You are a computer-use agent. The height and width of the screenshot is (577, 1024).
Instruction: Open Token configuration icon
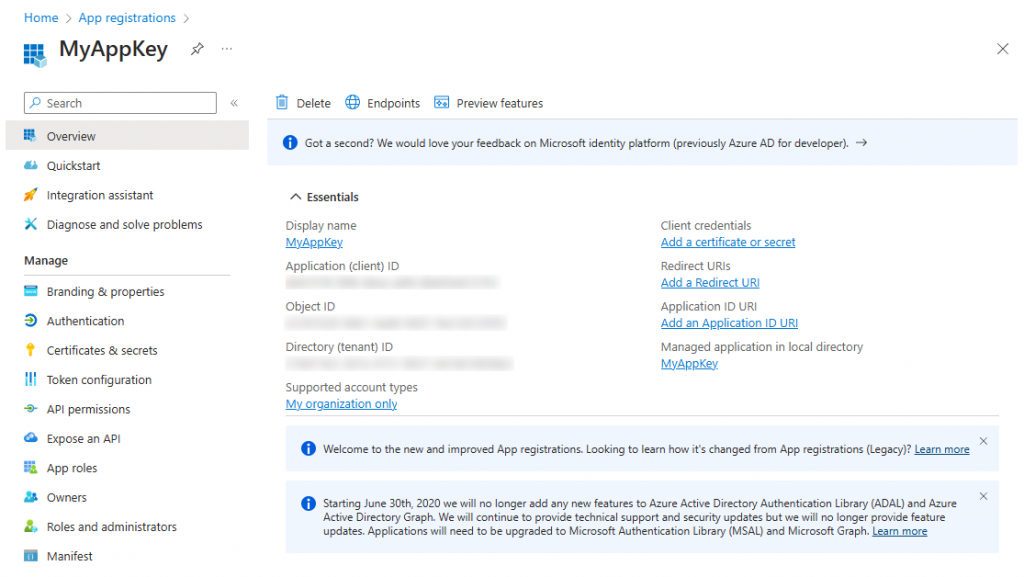click(30, 380)
